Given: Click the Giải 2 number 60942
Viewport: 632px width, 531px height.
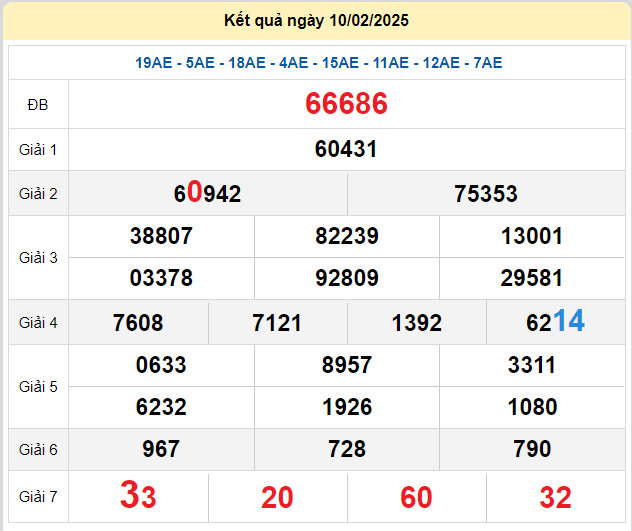Looking at the screenshot, I should pyautogui.click(x=207, y=192).
